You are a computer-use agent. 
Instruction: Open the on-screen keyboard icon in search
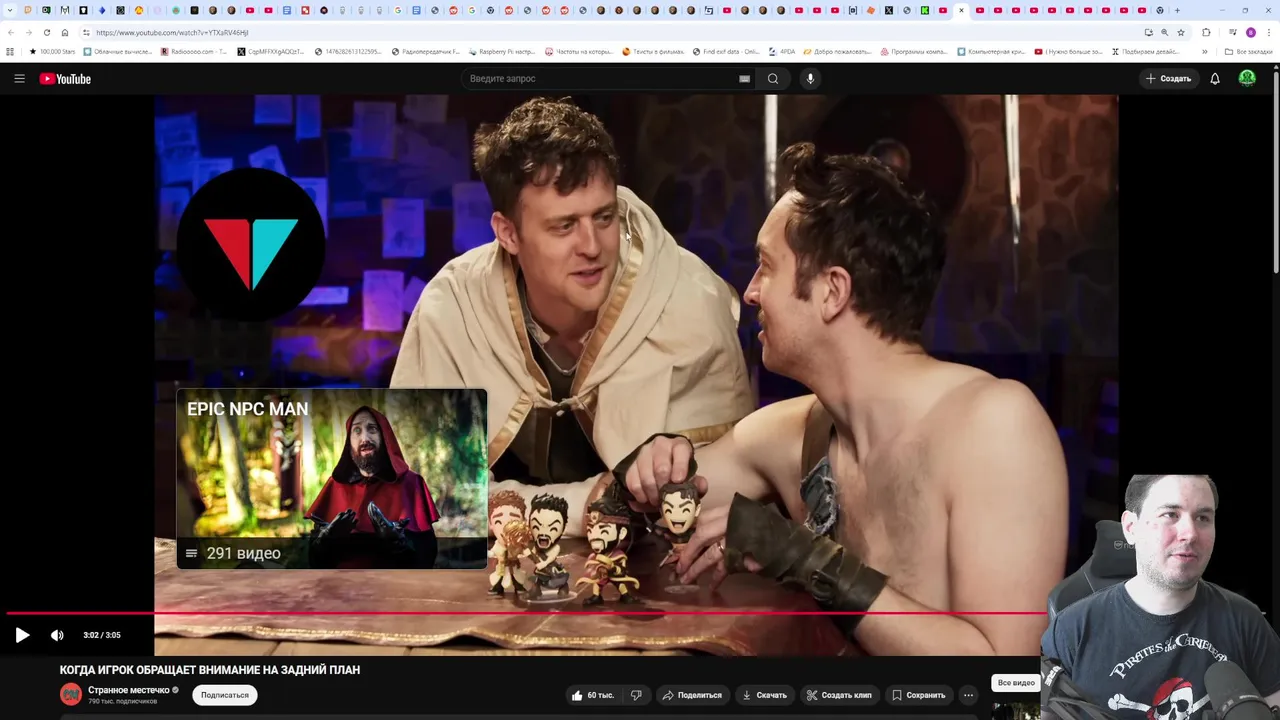coord(744,79)
